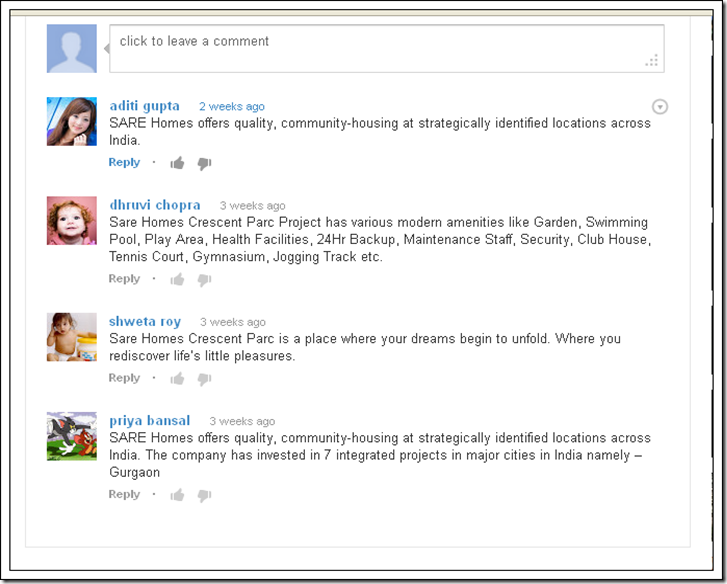Click priya bansal's '3 weeks ago' timestamp
Viewport: 727px width, 584px height.
(x=242, y=421)
